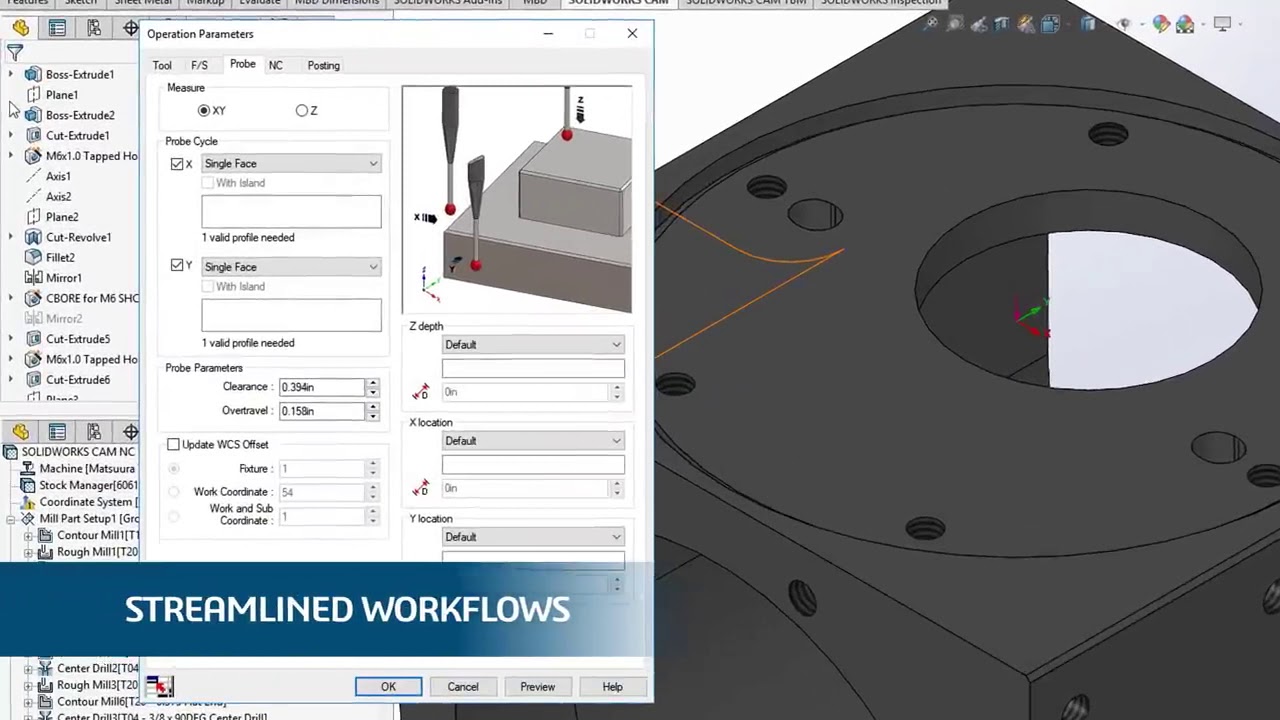
Task: Click the SOLIDWORKS CAM NC Manager root icon
Action: tap(11, 452)
